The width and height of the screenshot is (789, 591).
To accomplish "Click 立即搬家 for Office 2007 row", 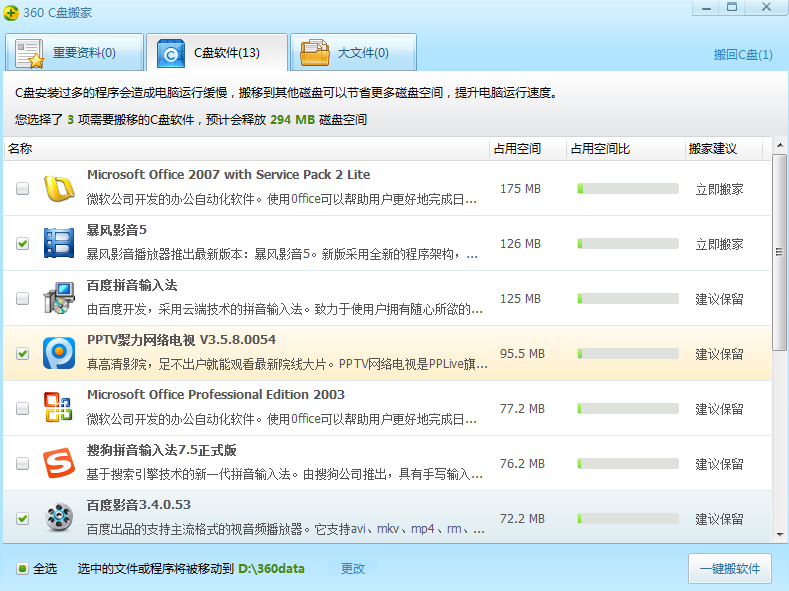I will click(719, 189).
